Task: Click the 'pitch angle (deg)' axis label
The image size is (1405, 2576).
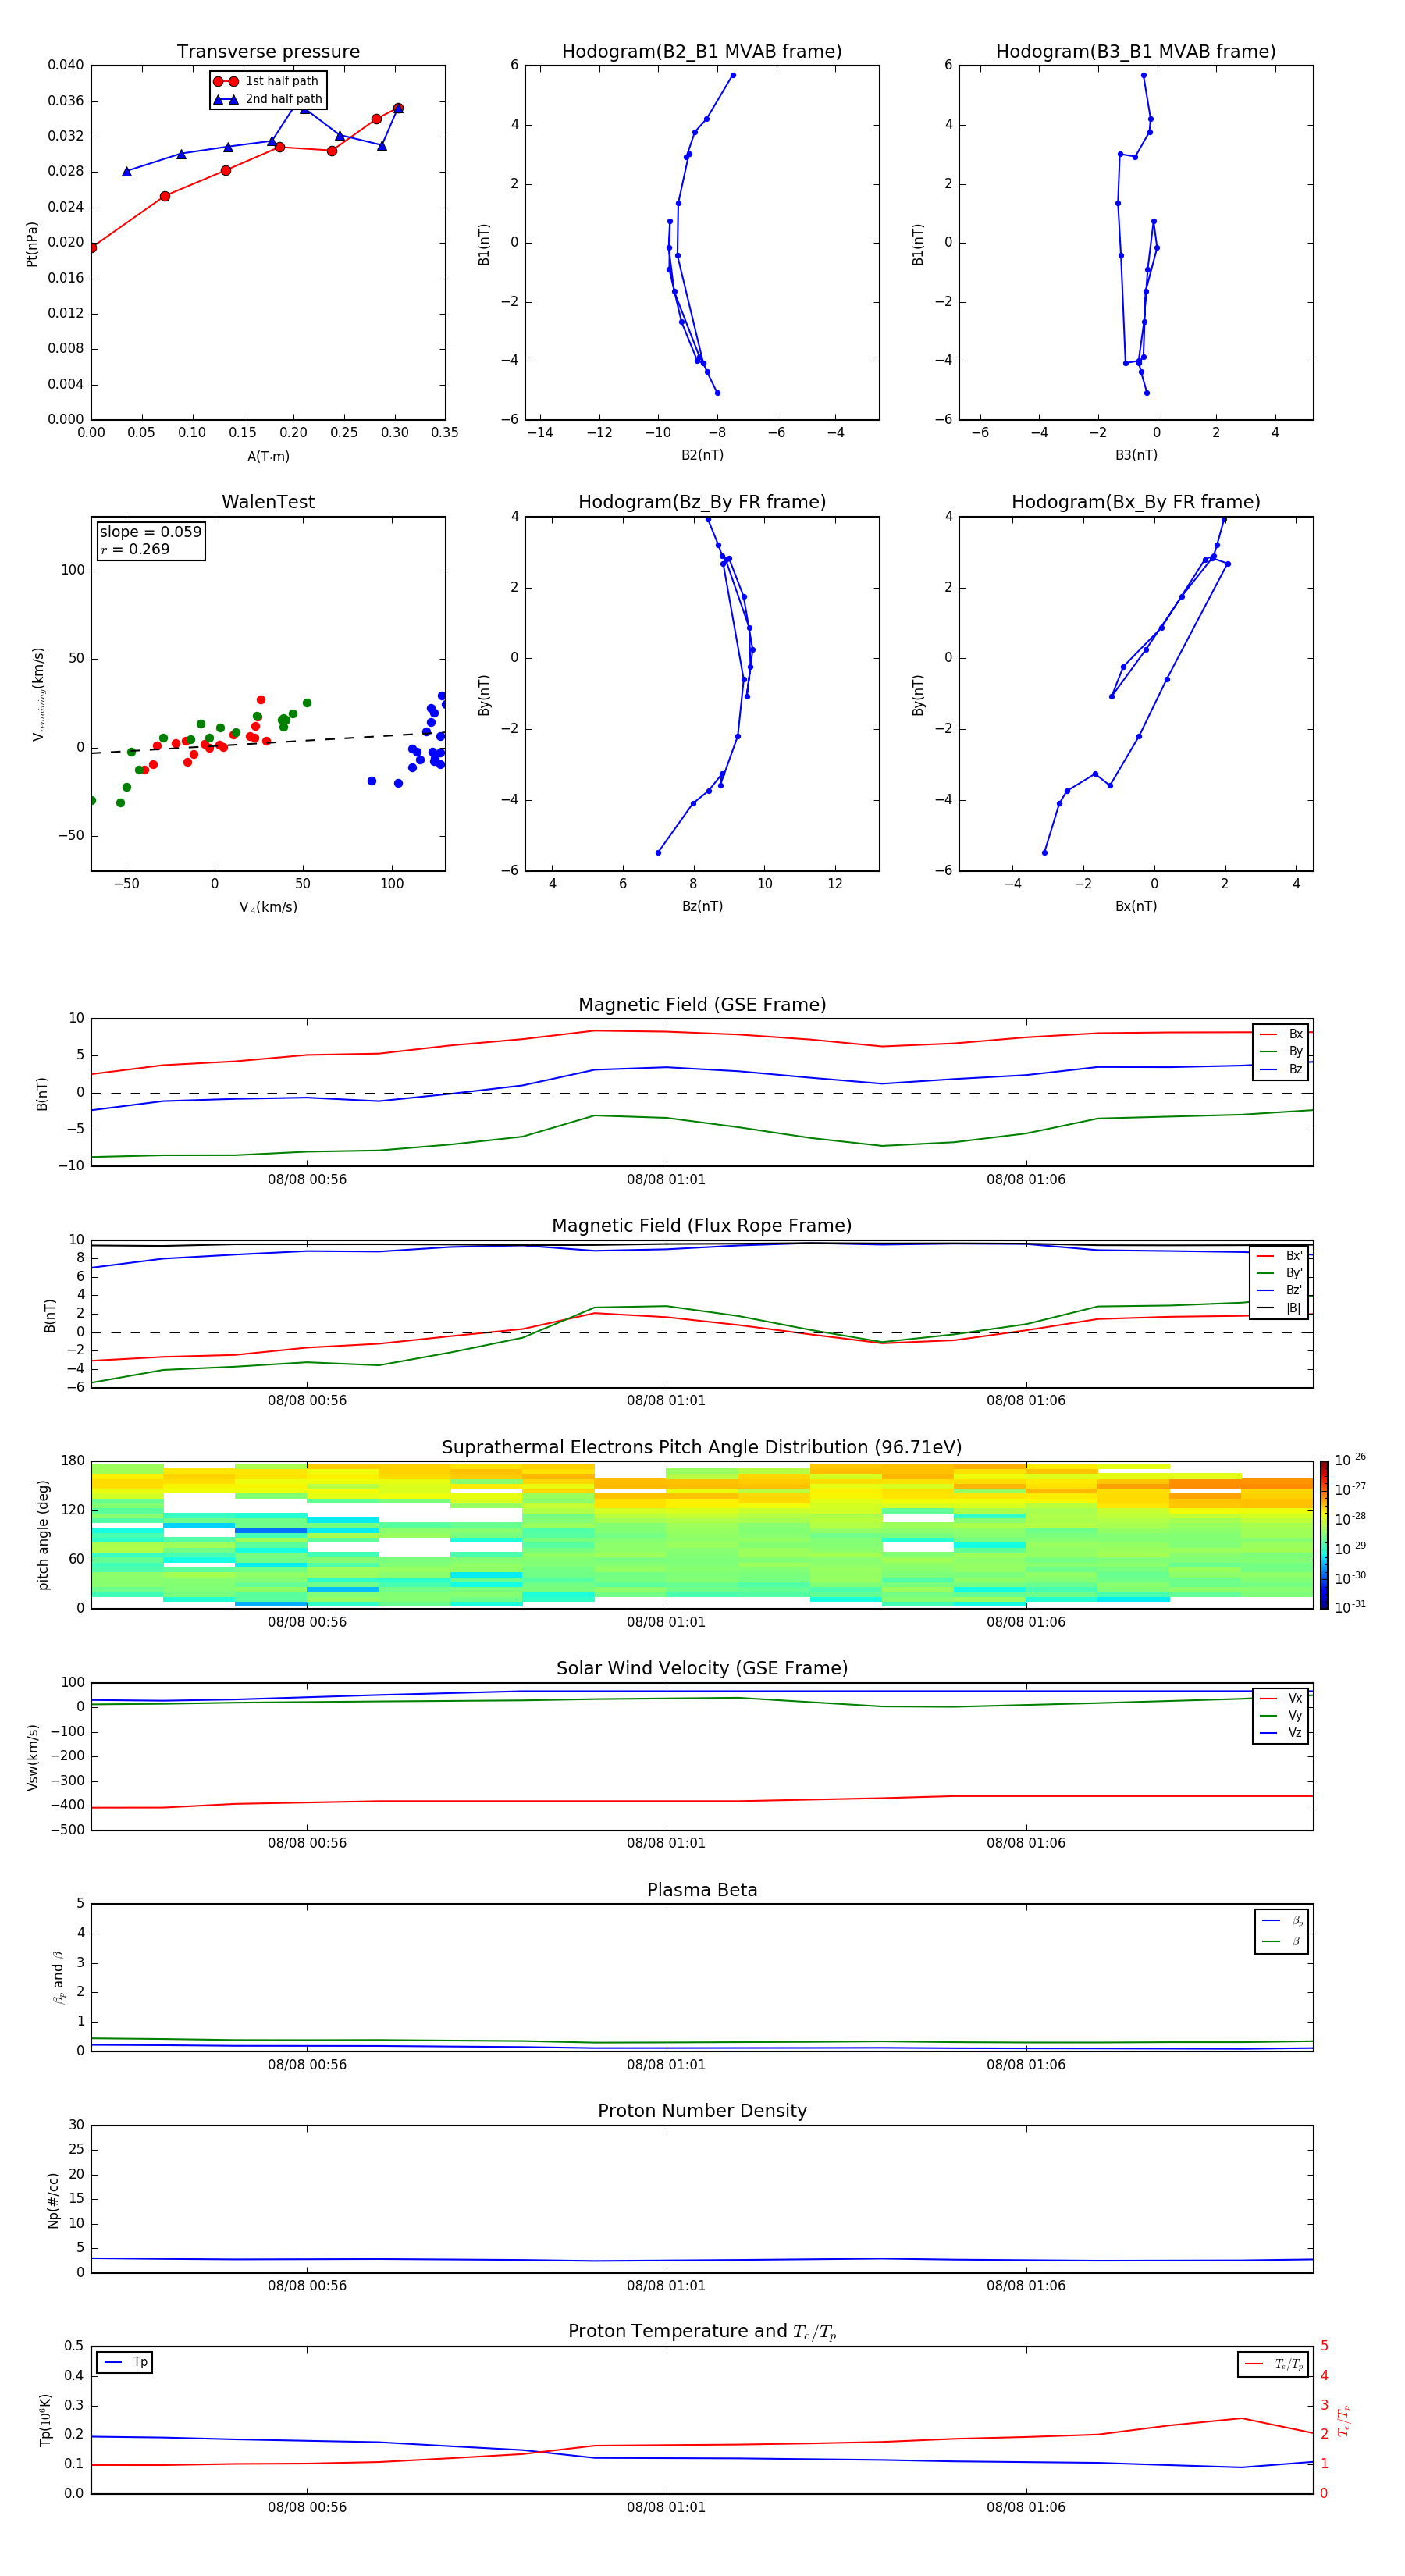Action: [44, 1535]
